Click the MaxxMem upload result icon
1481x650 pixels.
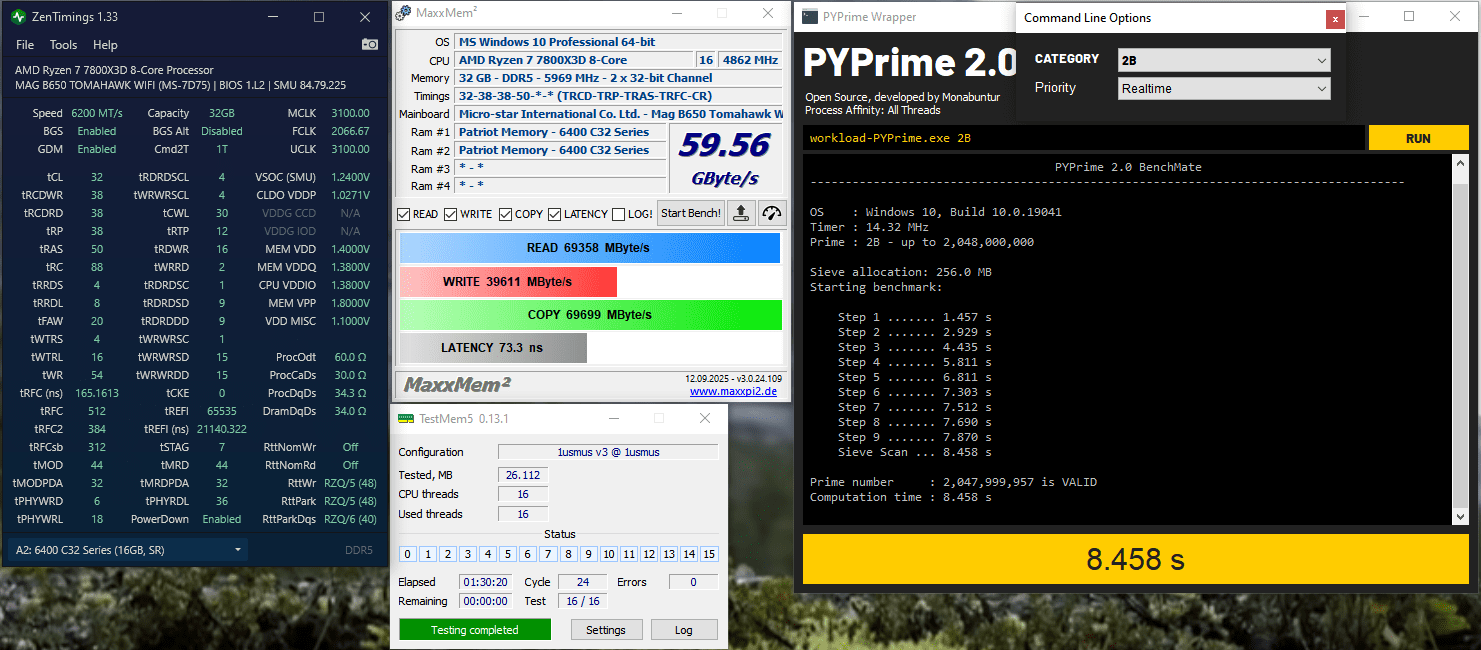(741, 213)
